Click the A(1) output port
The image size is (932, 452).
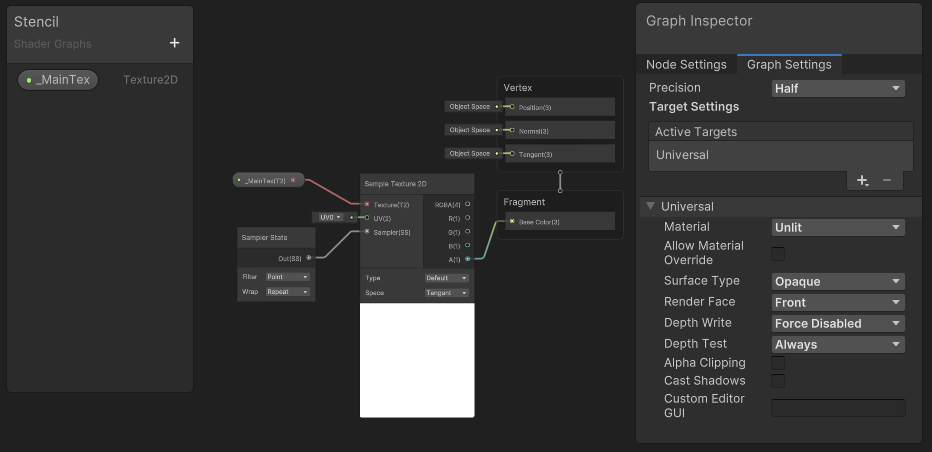468,259
